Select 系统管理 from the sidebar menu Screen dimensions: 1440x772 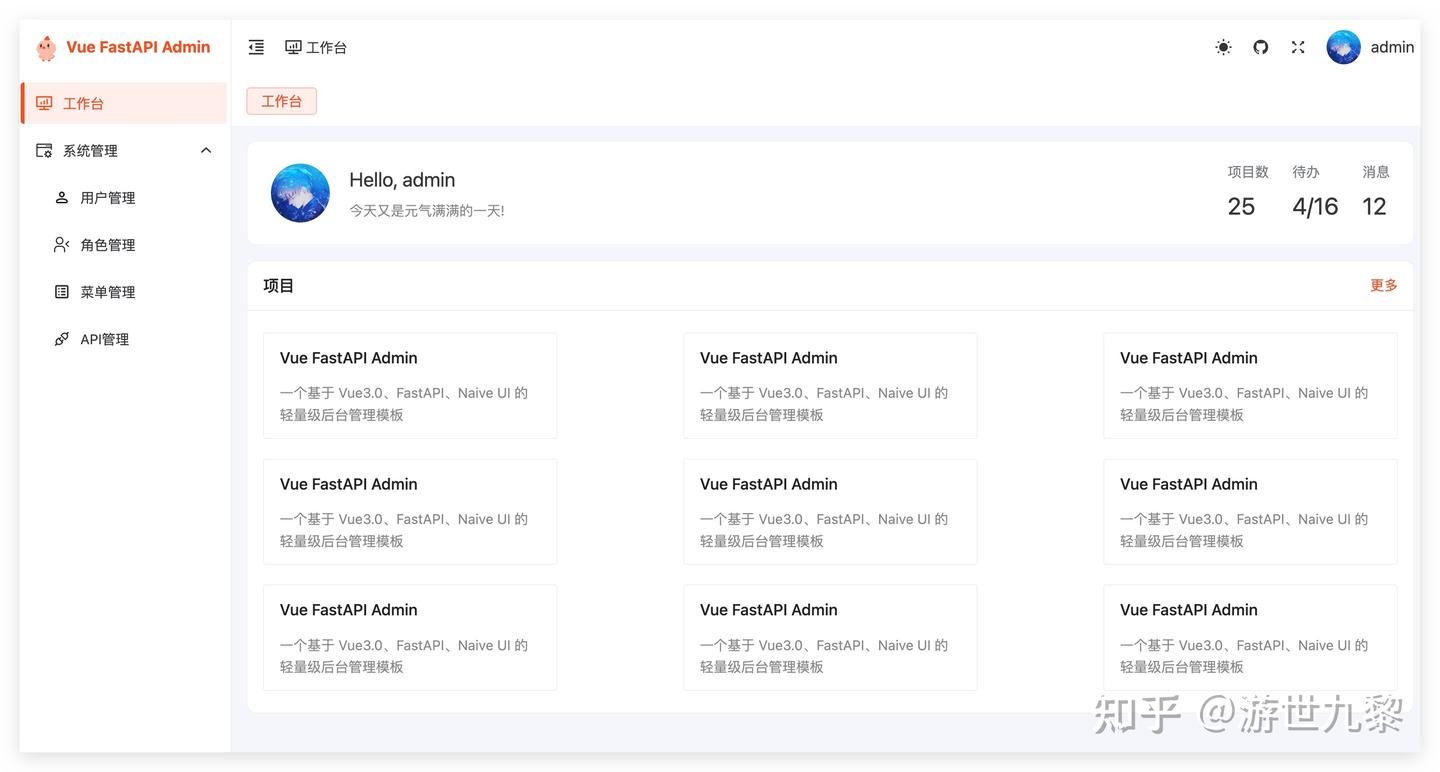click(90, 150)
